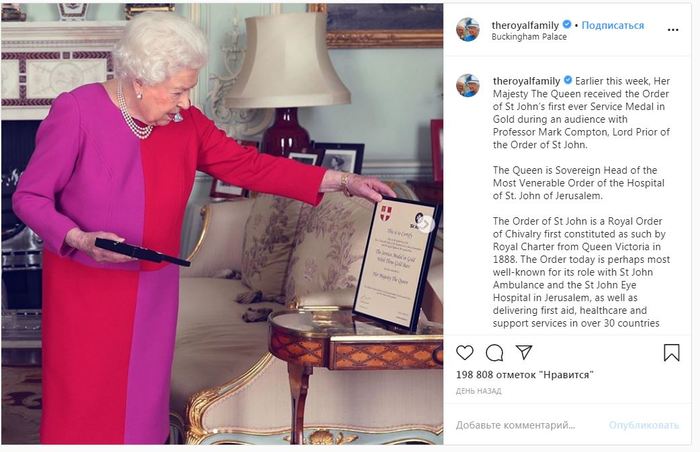700x452 pixels.
Task: Click the Опубликовать post comment button
Action: pos(644,425)
